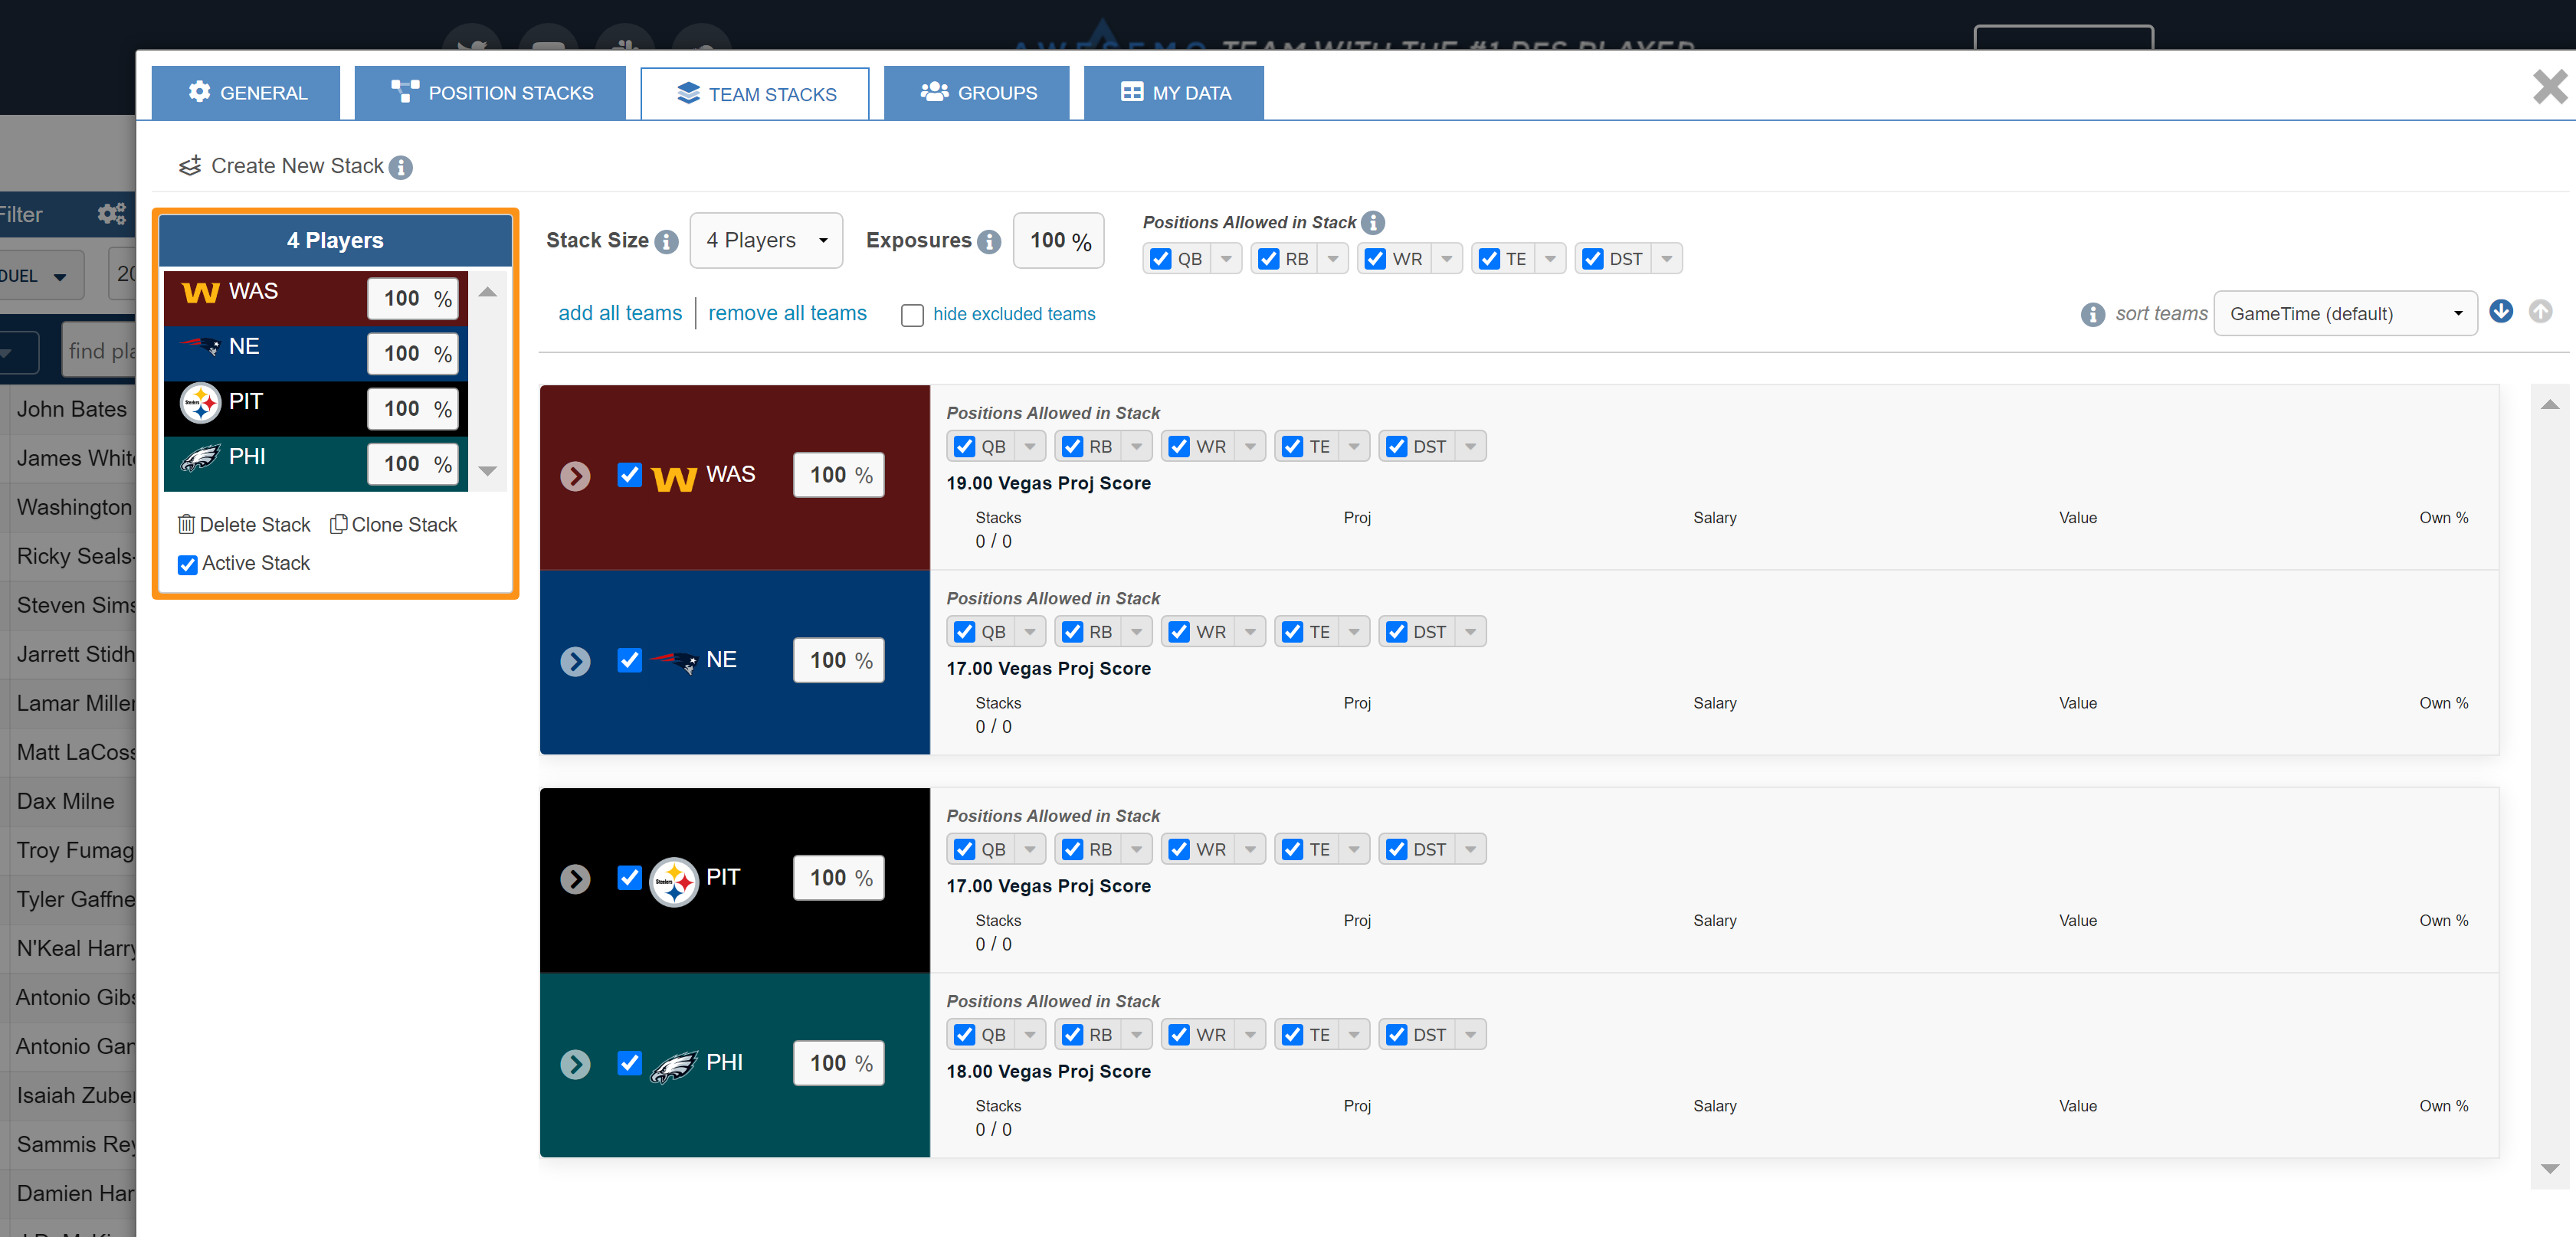Uncheck the NE team checkbox

pyautogui.click(x=629, y=660)
